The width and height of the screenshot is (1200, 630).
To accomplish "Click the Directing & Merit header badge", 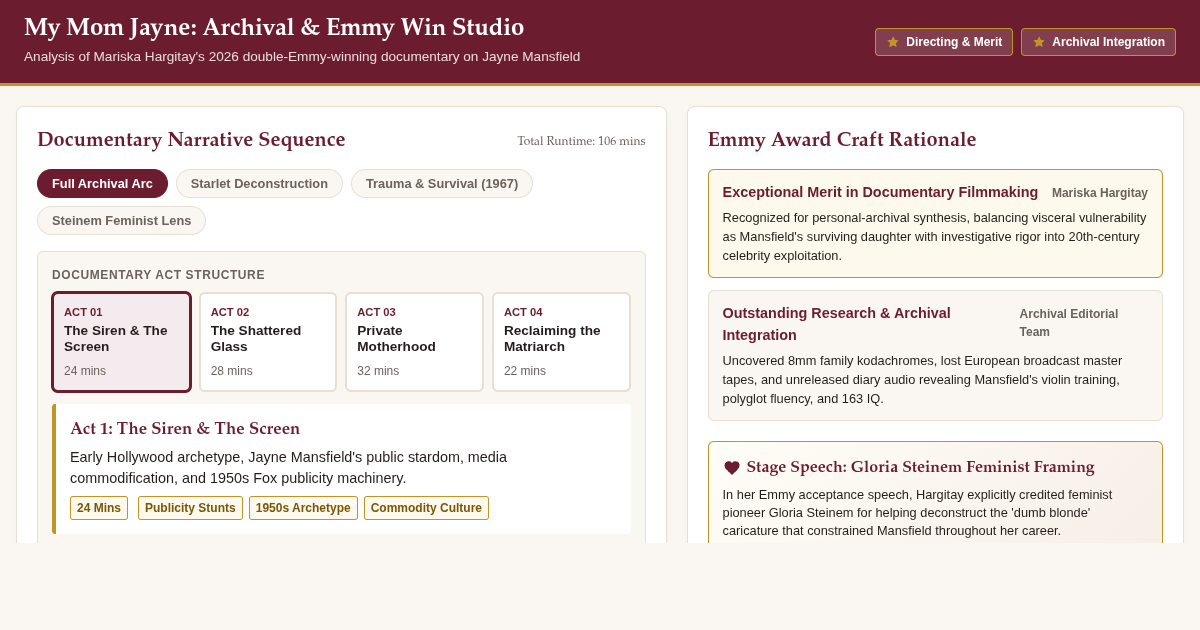I will click(944, 42).
